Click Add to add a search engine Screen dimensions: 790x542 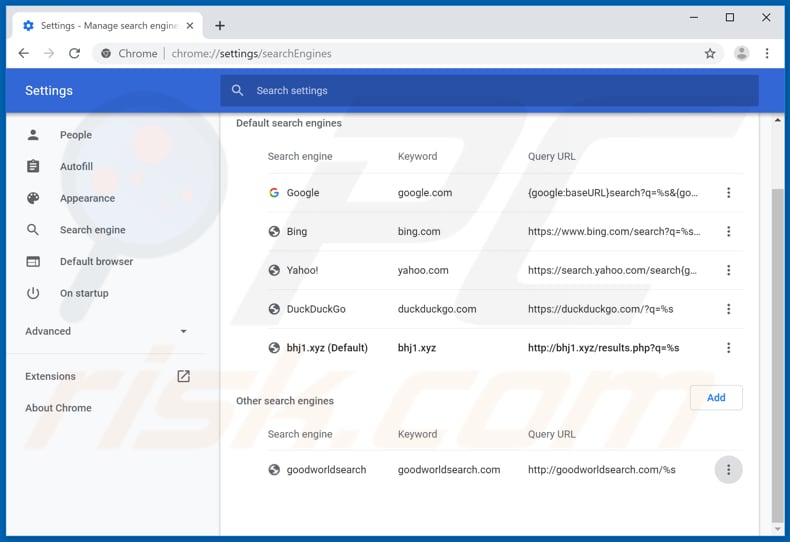point(716,398)
